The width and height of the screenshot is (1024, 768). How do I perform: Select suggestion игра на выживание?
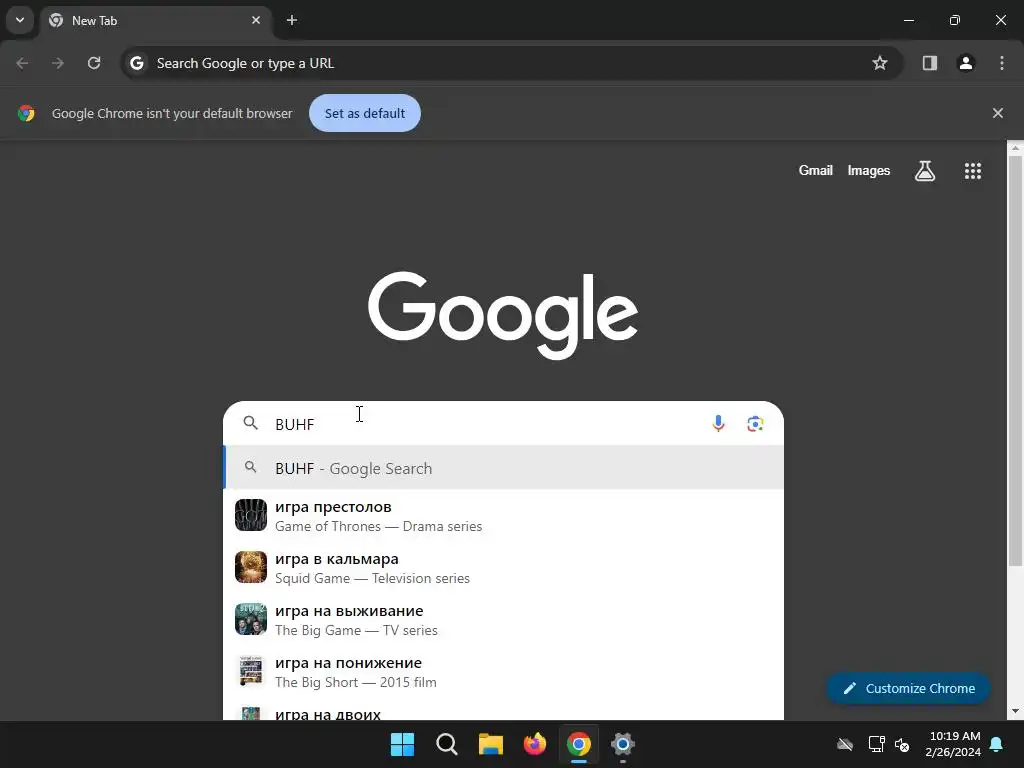coord(504,620)
